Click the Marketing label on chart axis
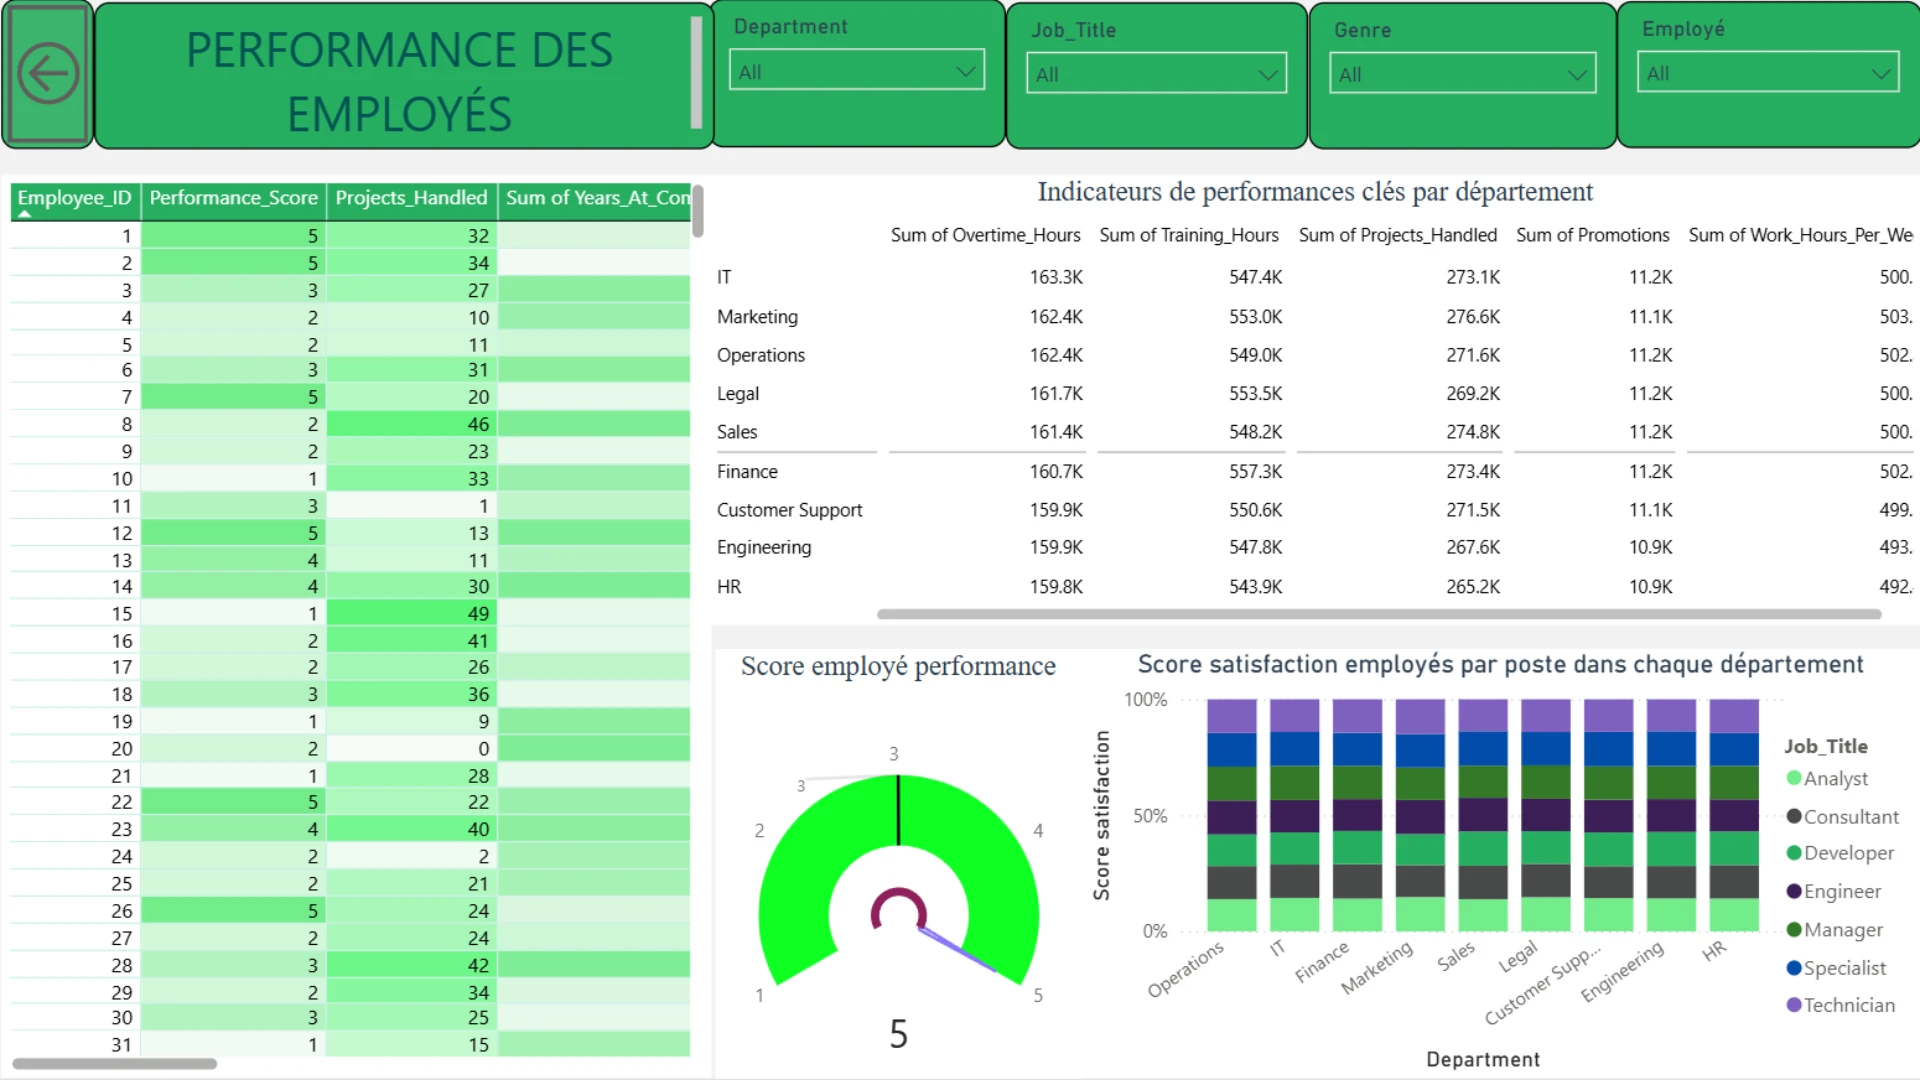 (x=1377, y=966)
